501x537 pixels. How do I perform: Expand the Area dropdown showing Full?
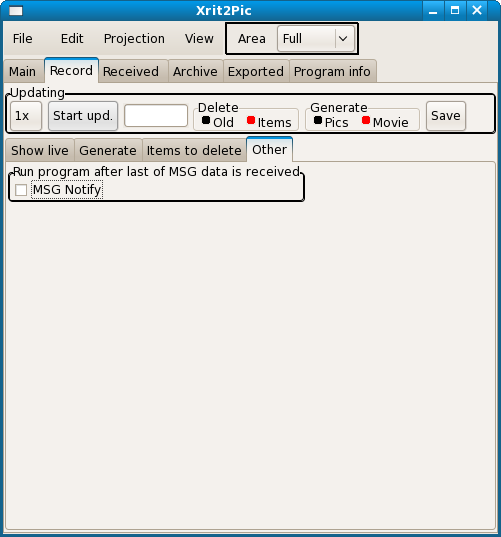(x=316, y=39)
